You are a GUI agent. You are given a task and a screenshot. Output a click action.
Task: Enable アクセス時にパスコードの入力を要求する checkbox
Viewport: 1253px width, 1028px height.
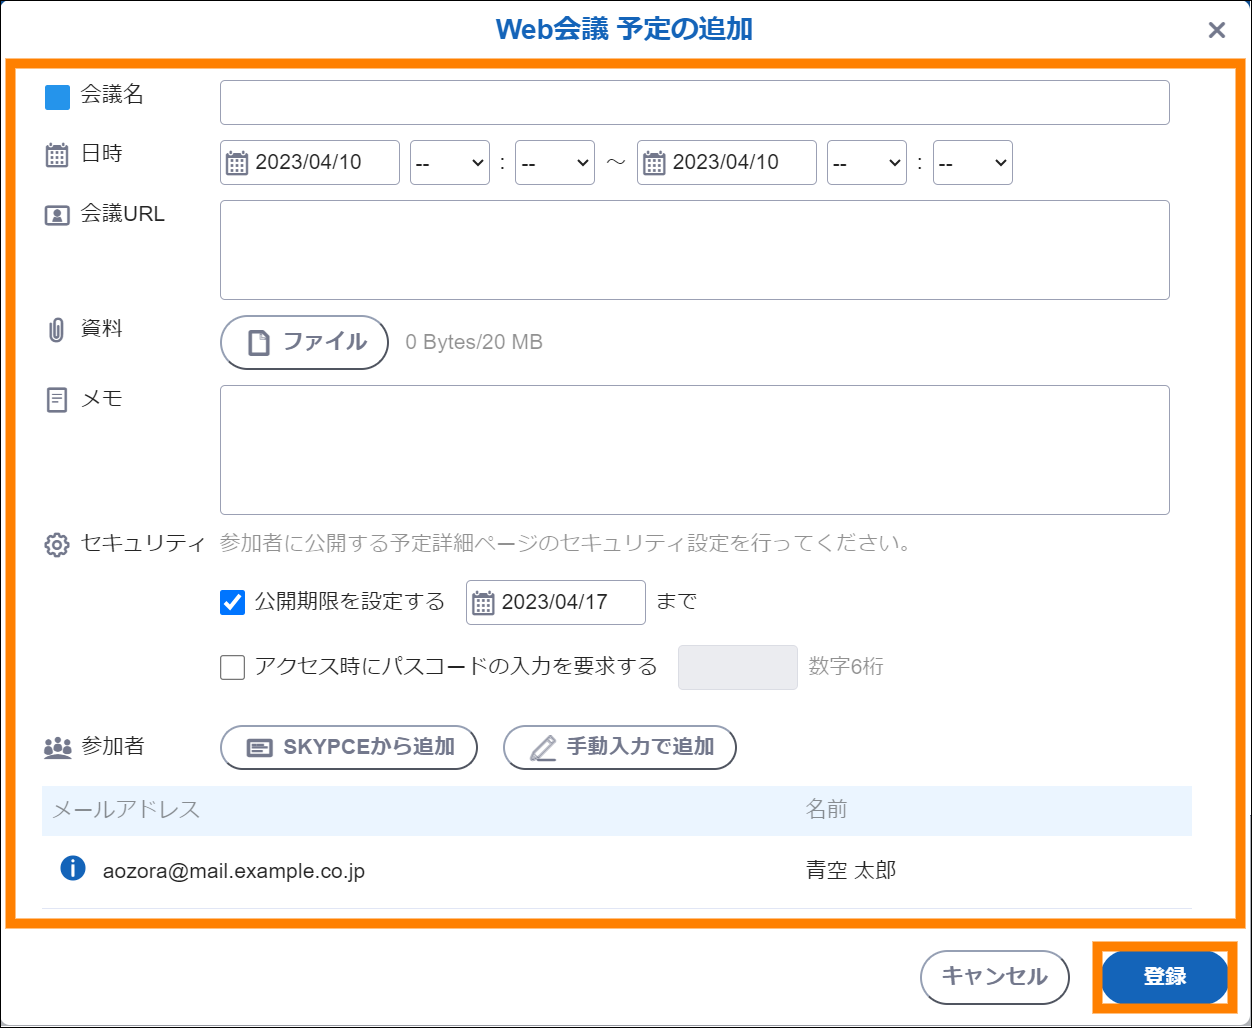(x=232, y=667)
